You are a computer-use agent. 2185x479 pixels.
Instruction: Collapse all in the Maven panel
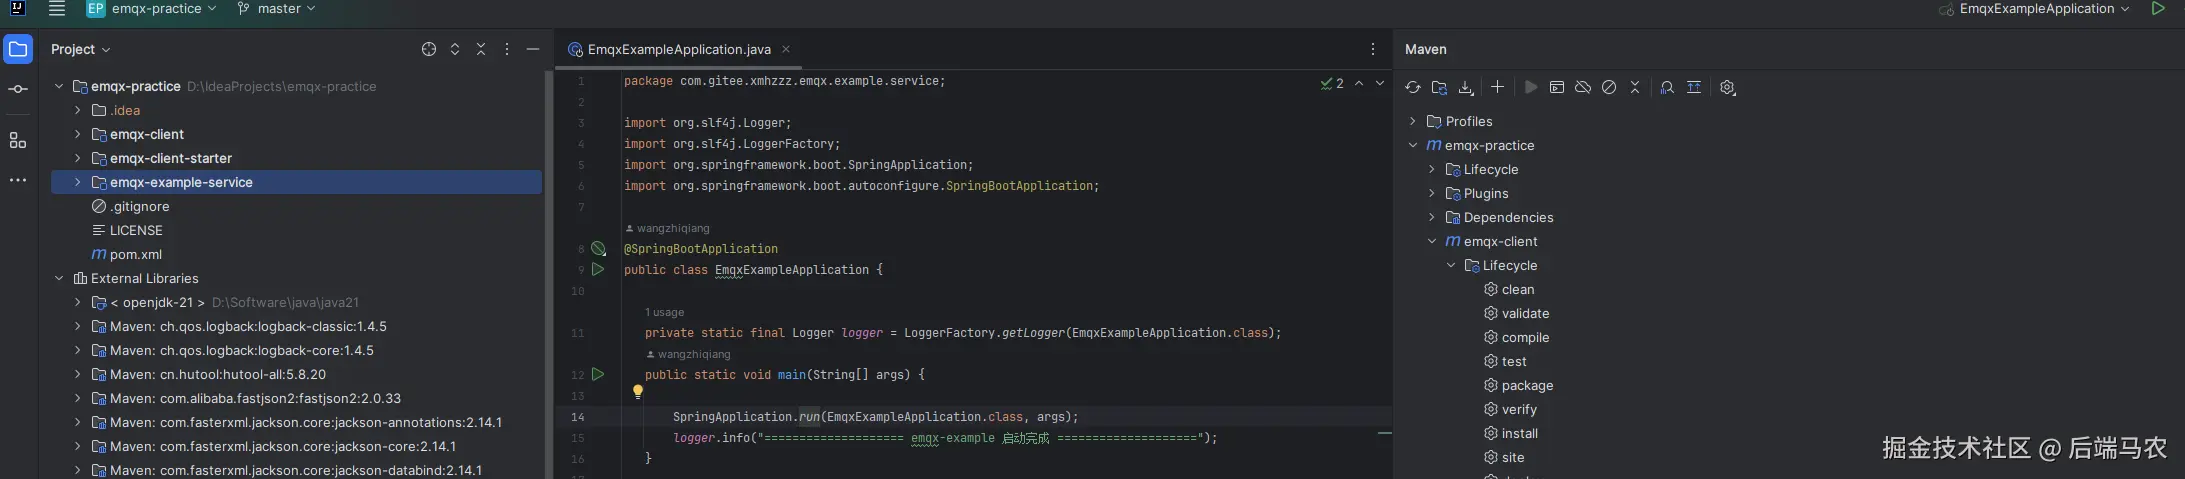[1635, 87]
